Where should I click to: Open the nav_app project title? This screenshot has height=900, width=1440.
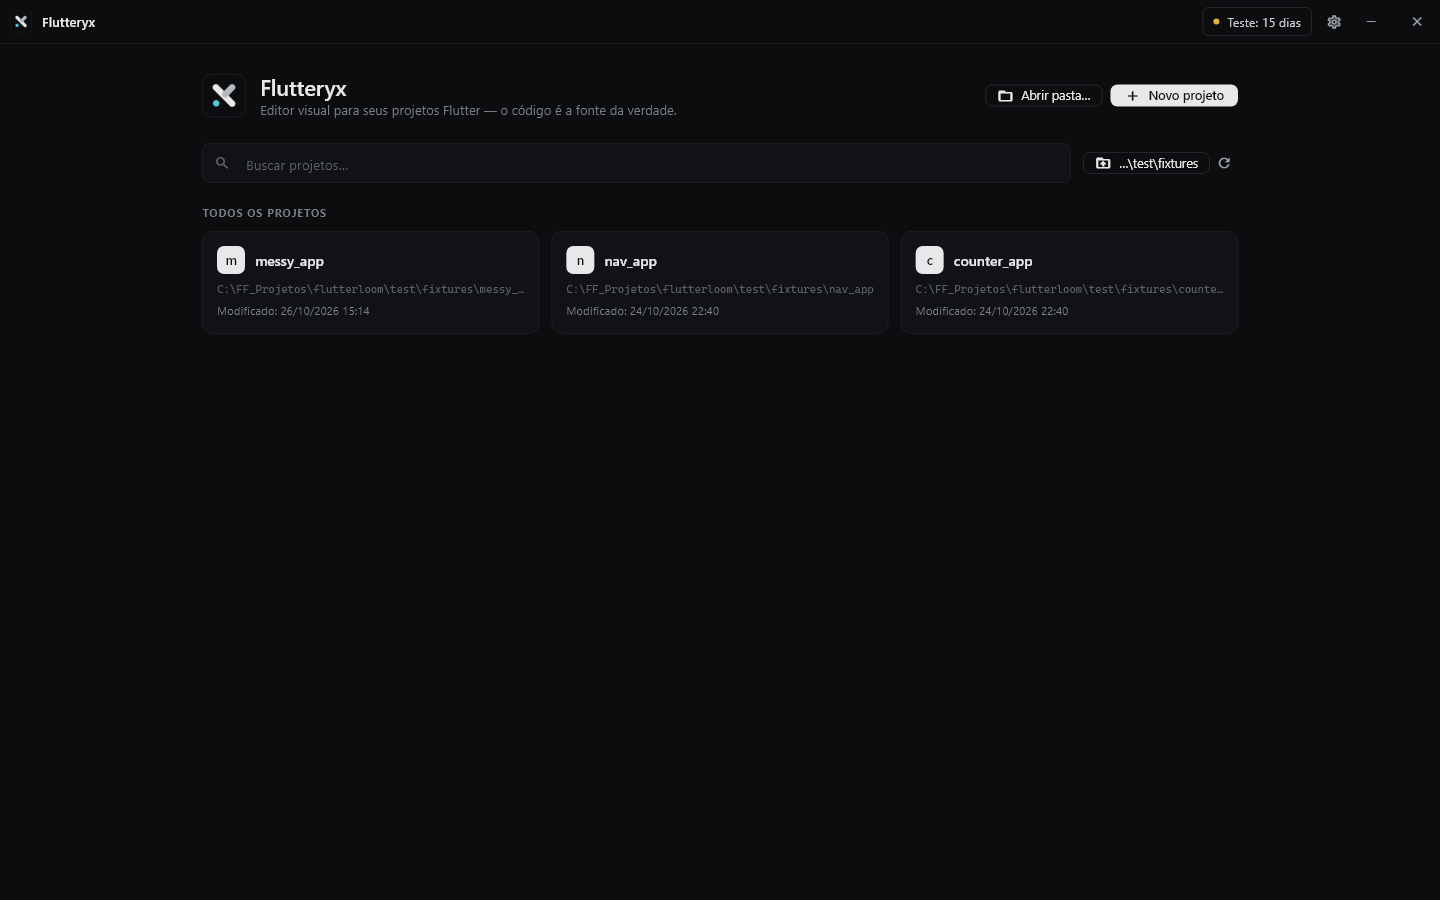pyautogui.click(x=630, y=261)
